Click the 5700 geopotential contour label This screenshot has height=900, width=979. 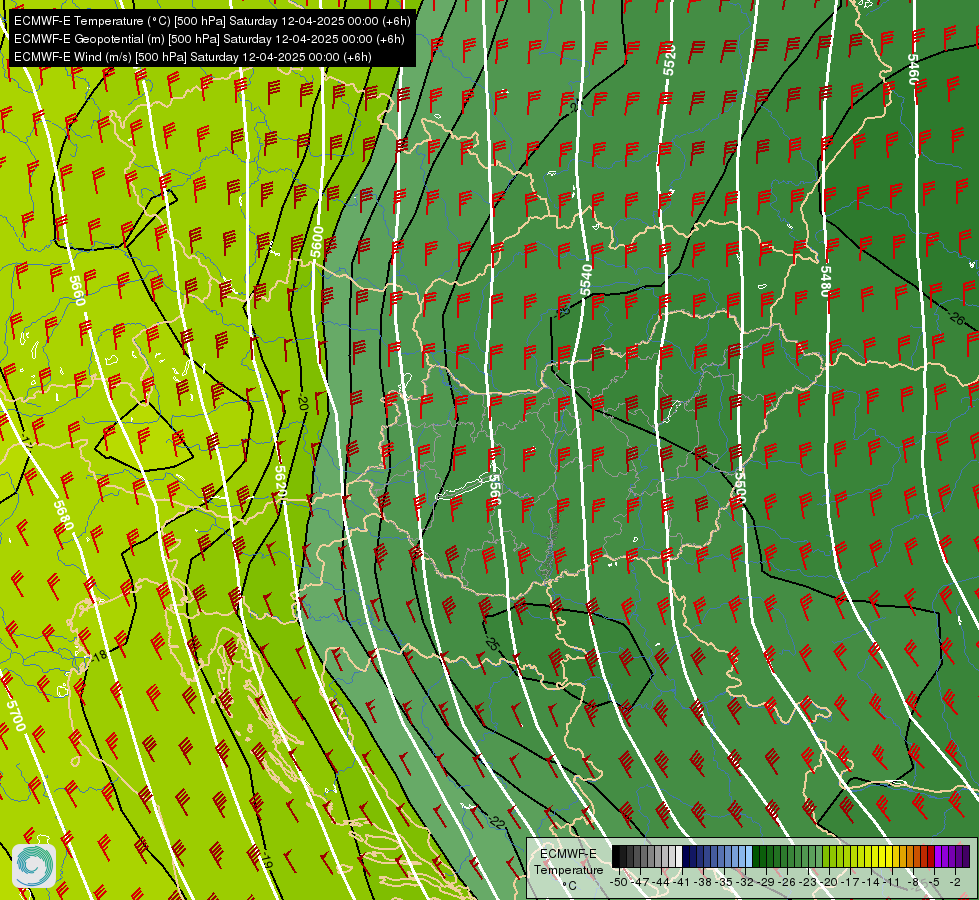16,716
